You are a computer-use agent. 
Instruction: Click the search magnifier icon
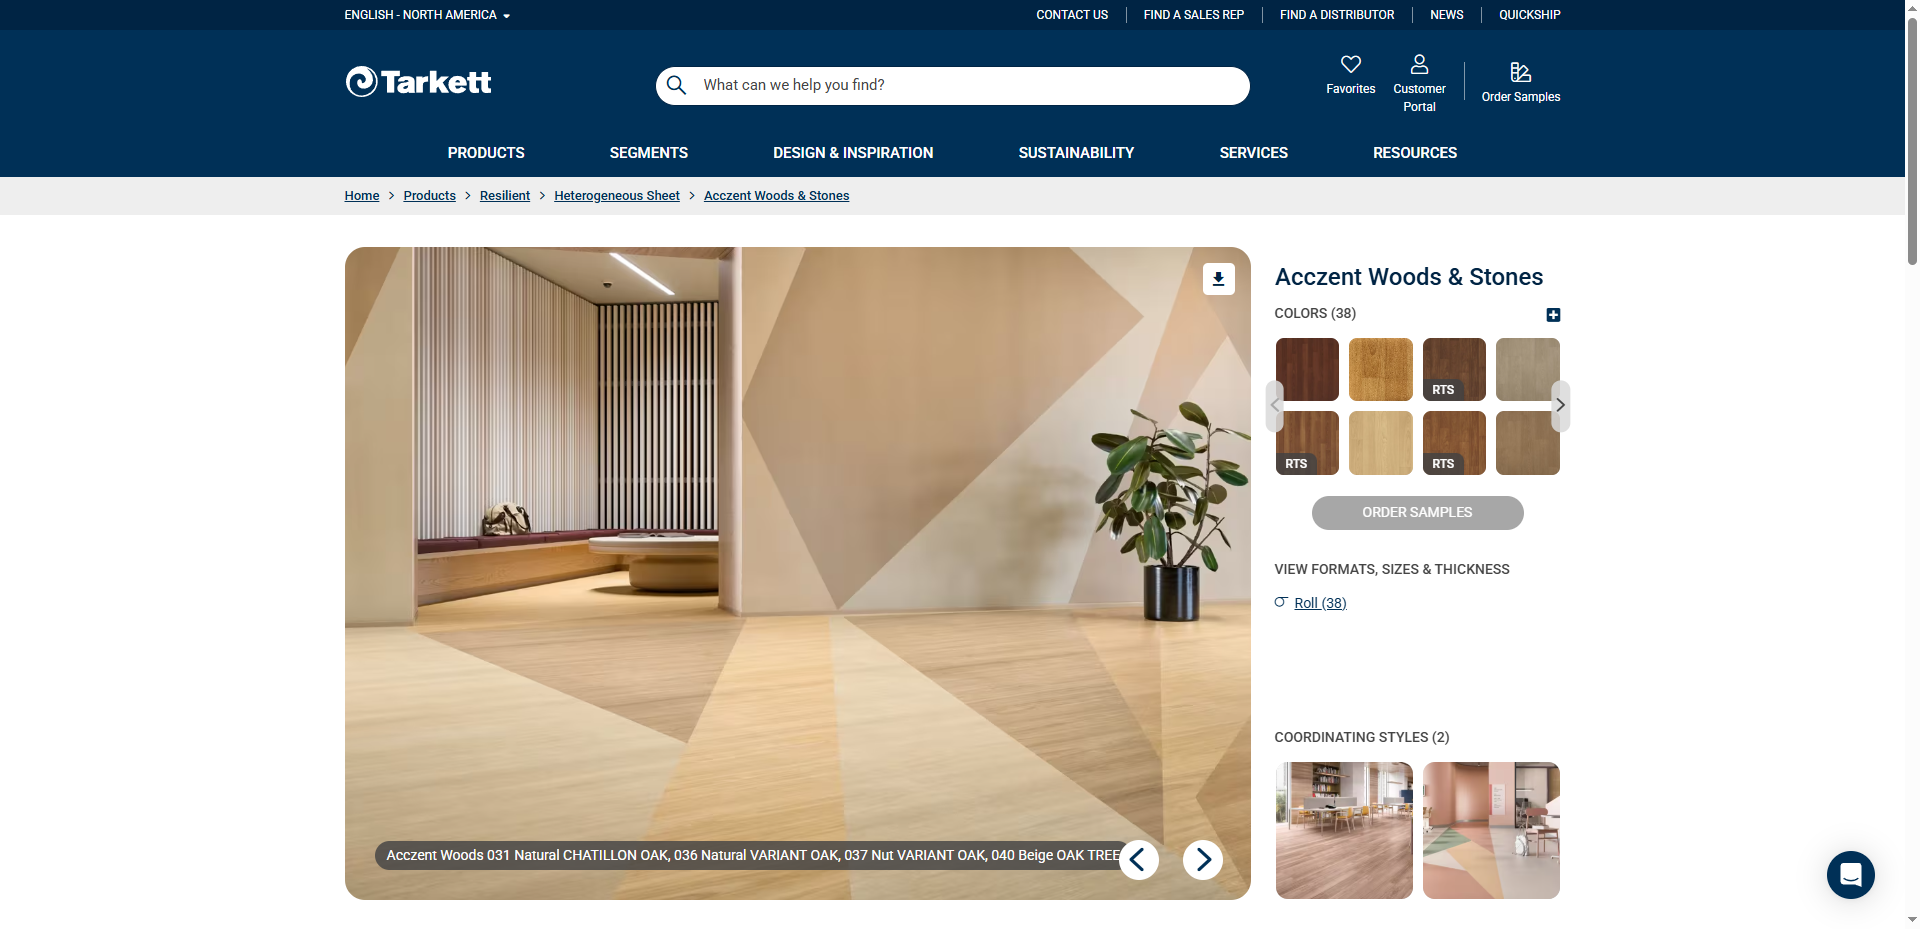677,85
